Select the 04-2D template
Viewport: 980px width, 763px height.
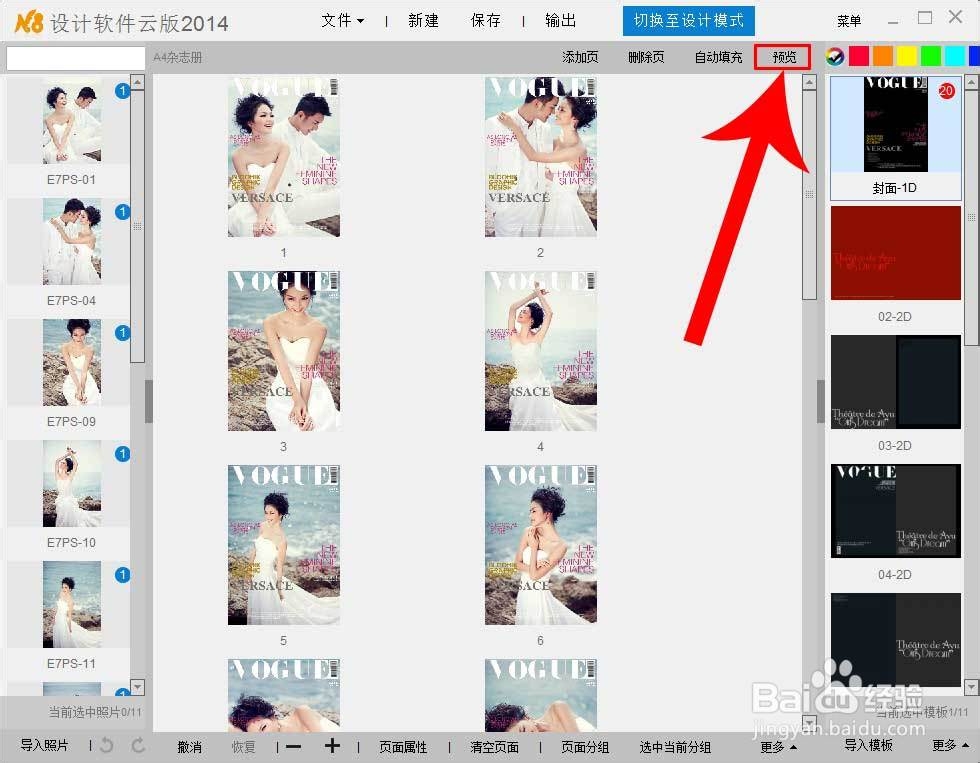click(x=896, y=511)
